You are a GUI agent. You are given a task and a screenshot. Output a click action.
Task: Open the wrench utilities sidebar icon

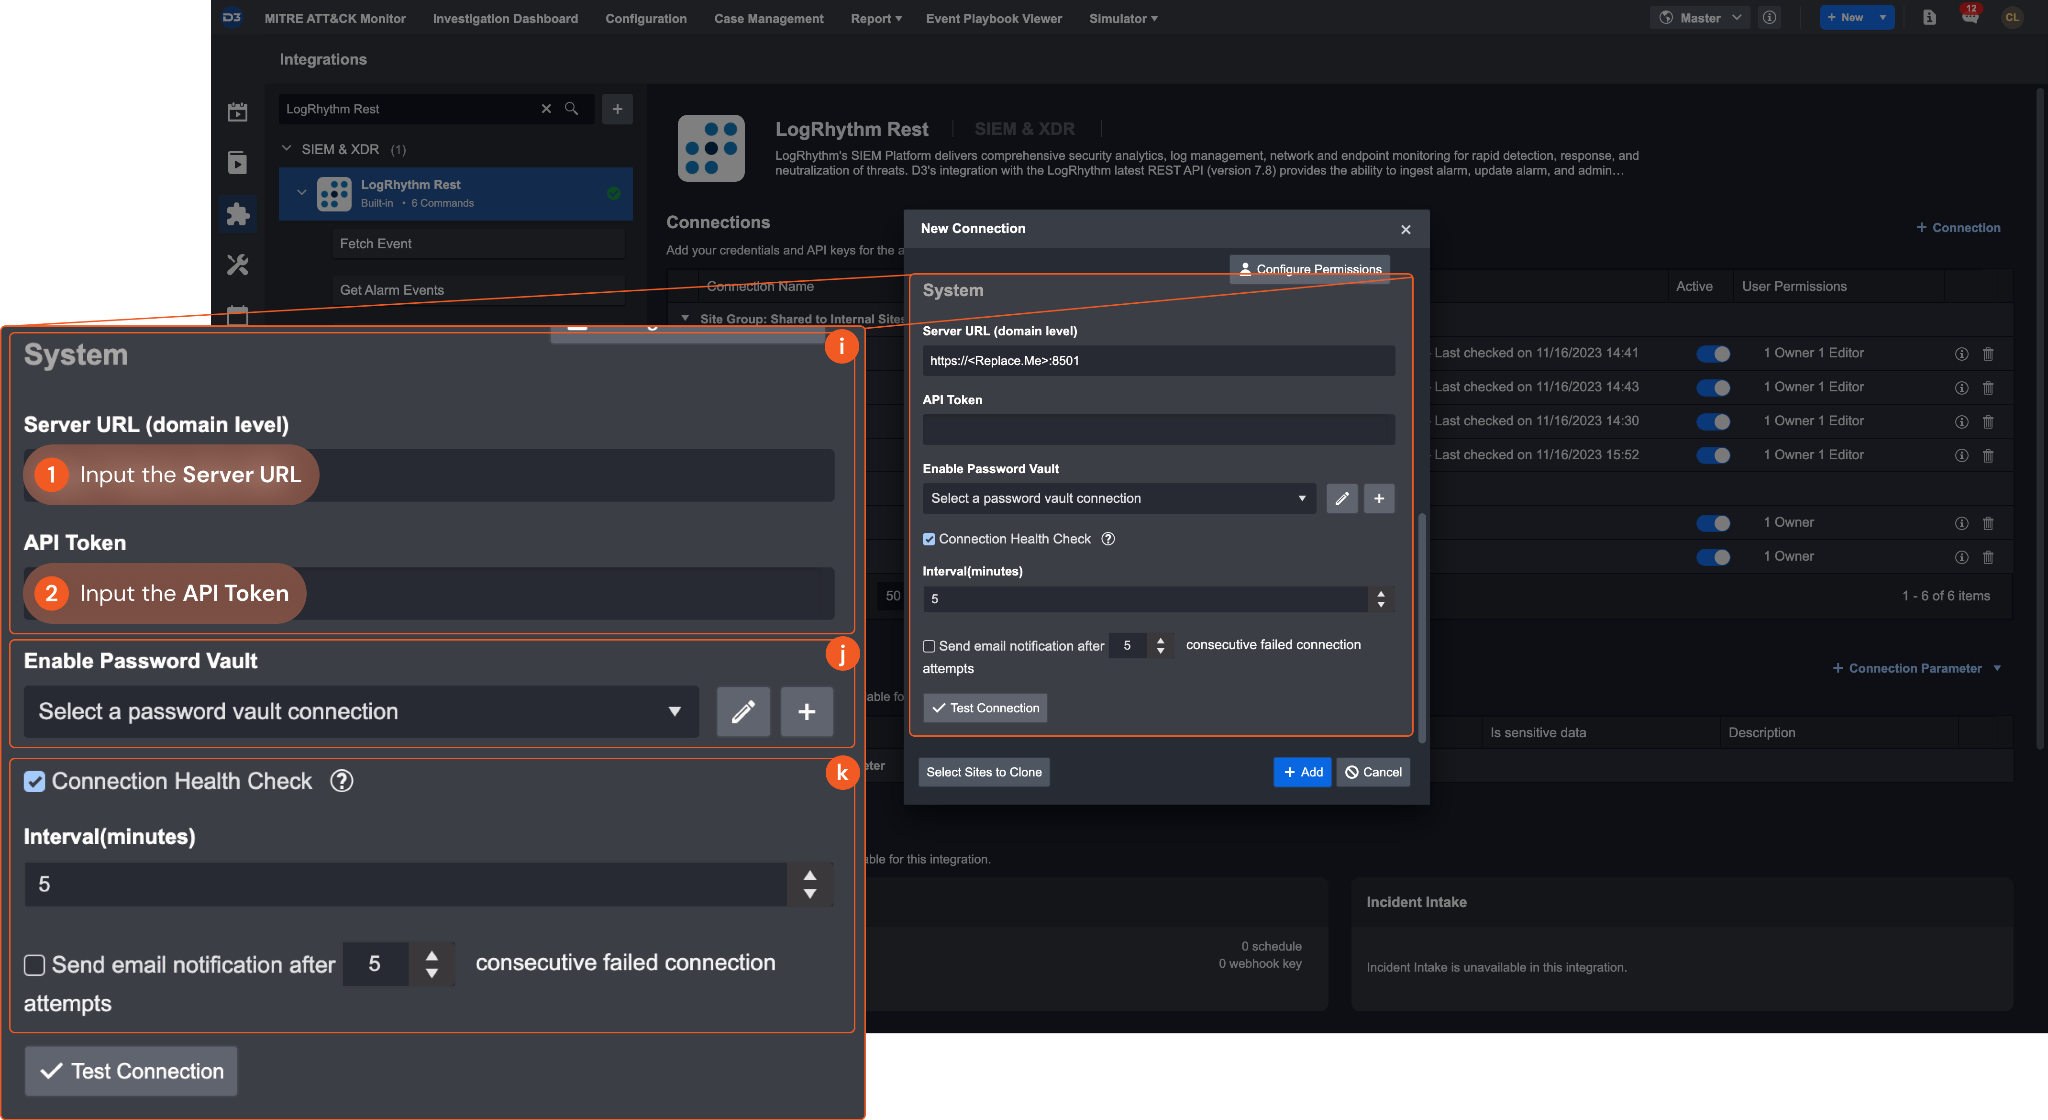(x=238, y=265)
